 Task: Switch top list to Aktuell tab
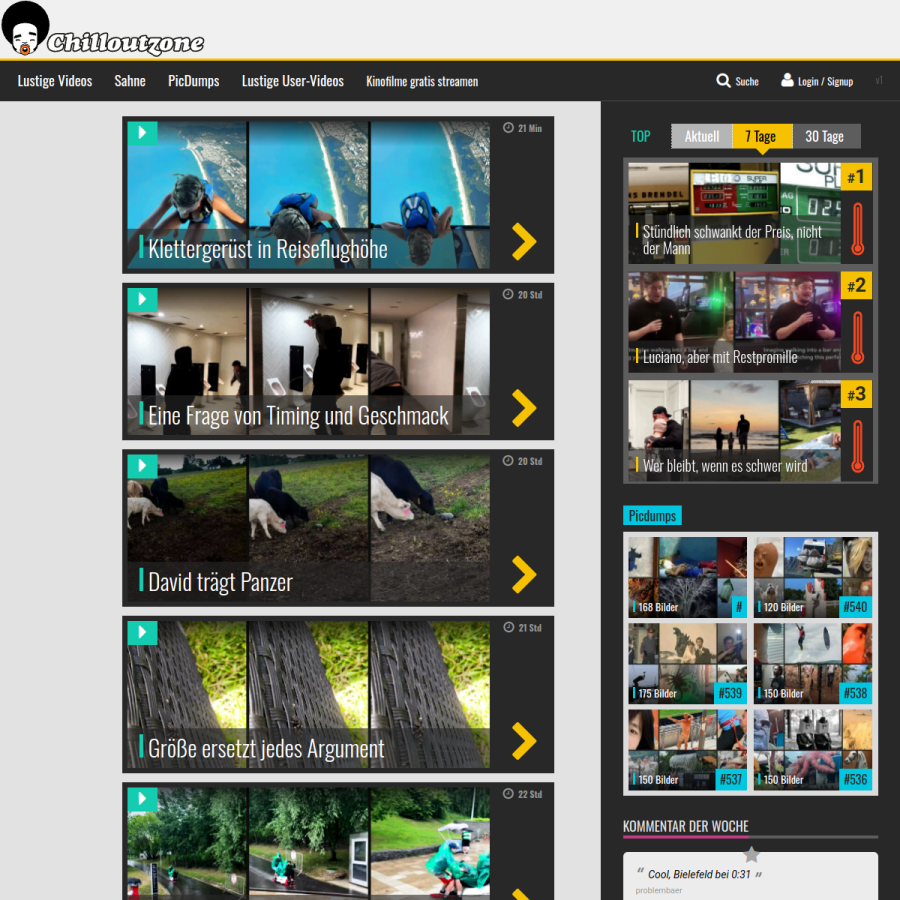tap(701, 136)
